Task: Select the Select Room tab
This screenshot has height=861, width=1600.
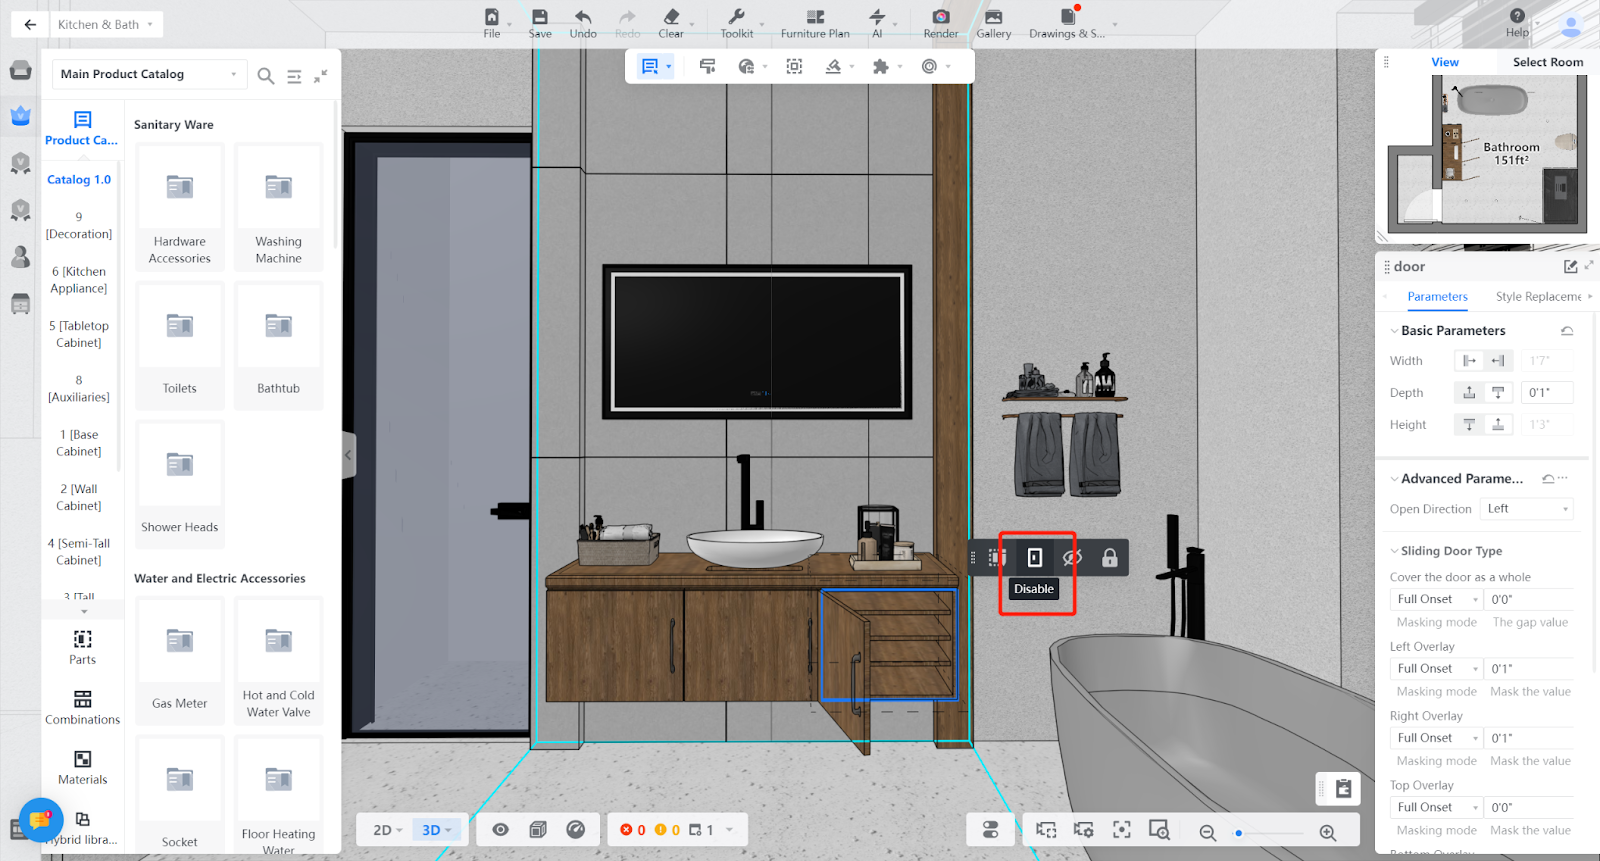Action: (1547, 62)
